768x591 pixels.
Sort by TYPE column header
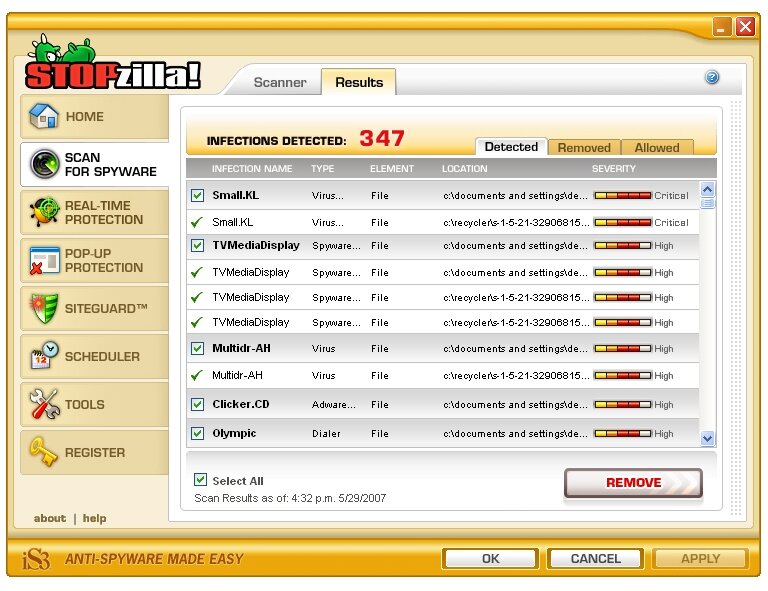[322, 168]
